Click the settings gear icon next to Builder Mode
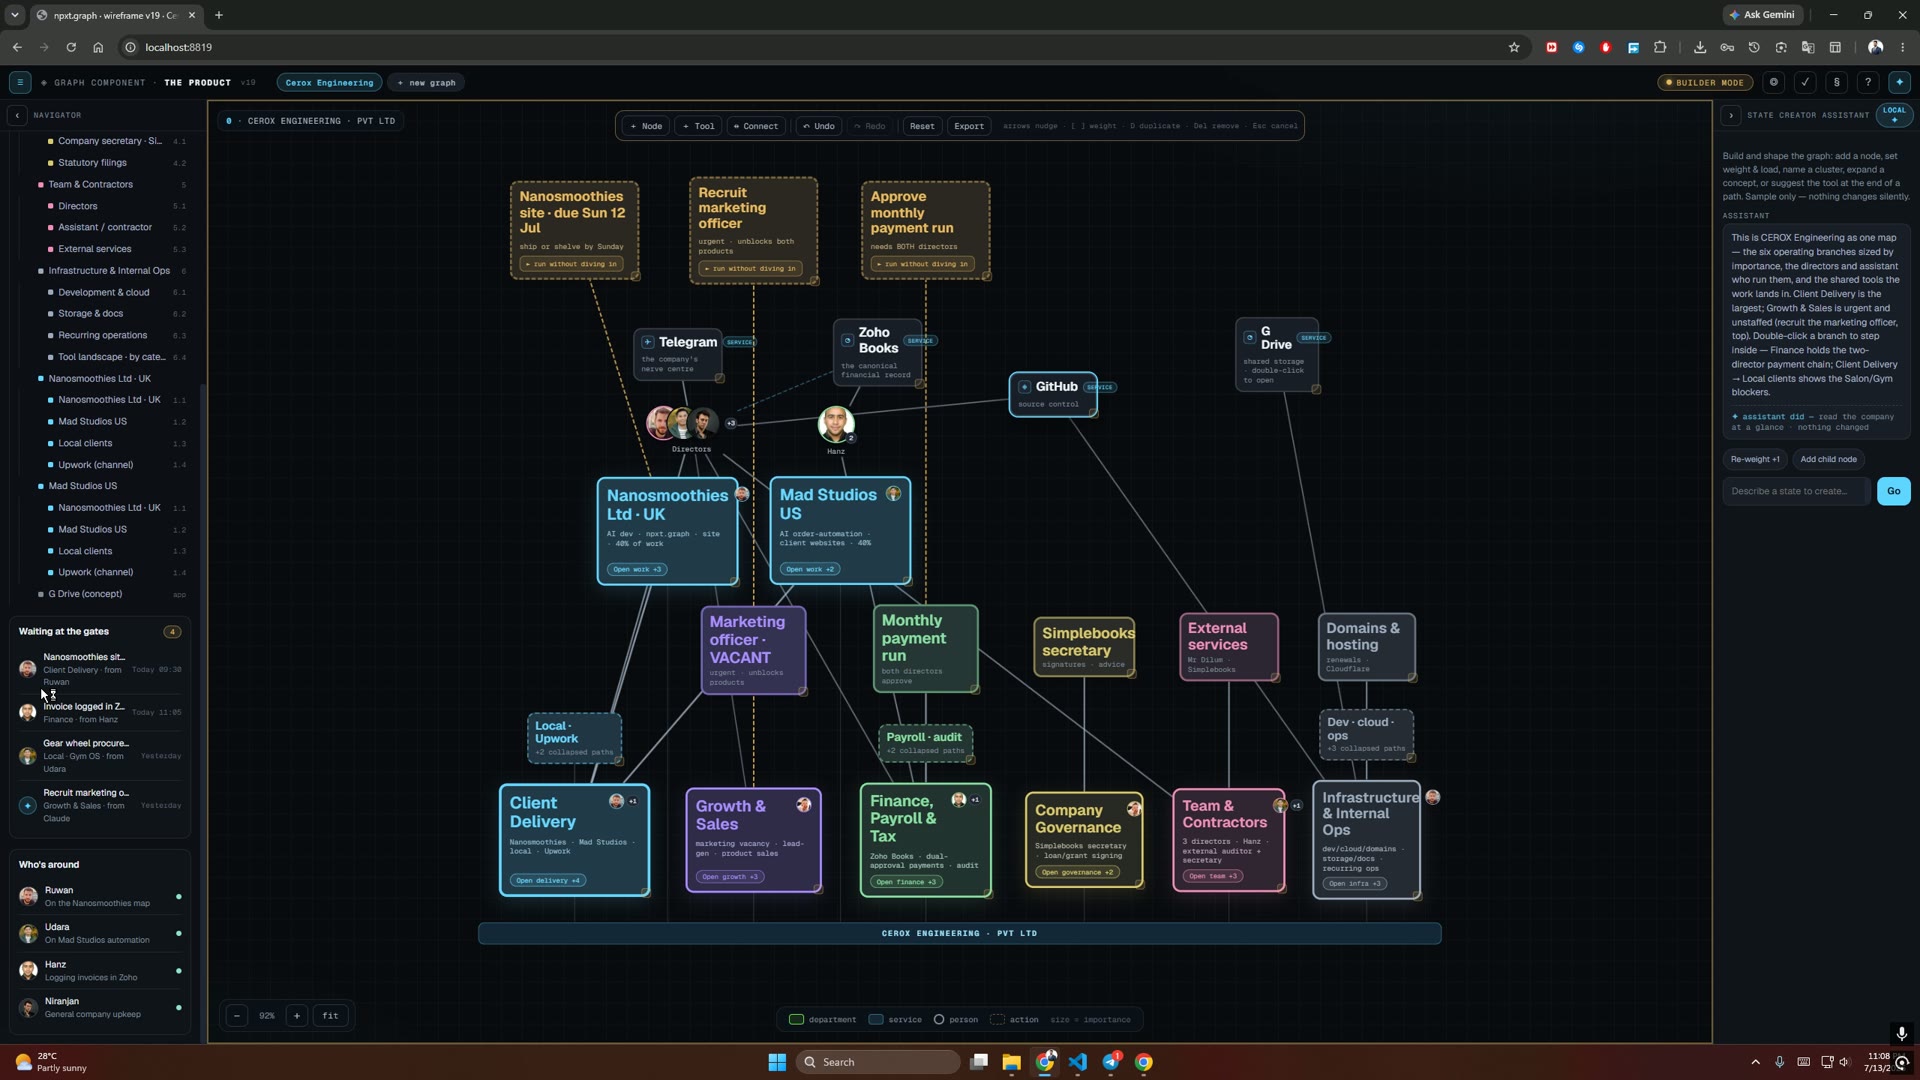 pos(1774,83)
